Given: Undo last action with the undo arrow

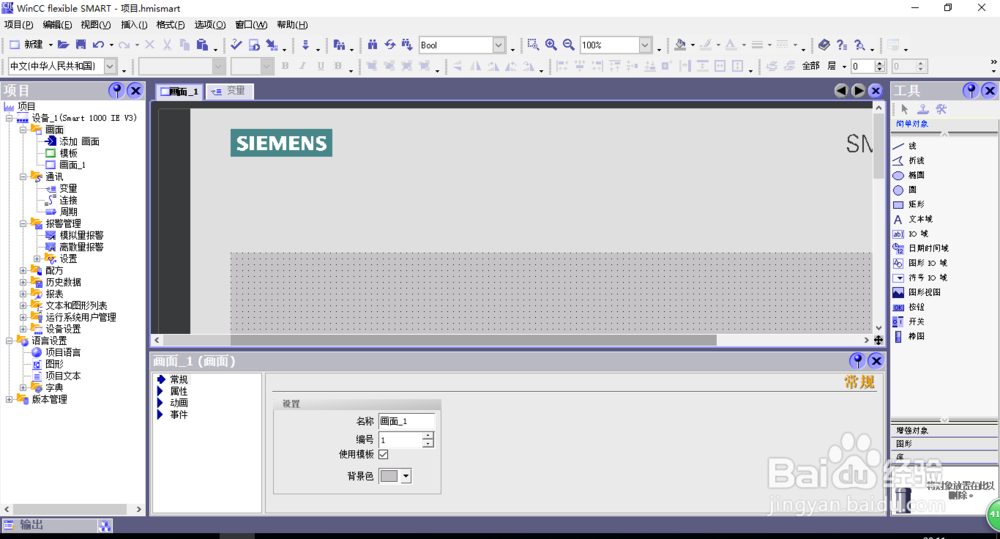Looking at the screenshot, I should pos(98,45).
